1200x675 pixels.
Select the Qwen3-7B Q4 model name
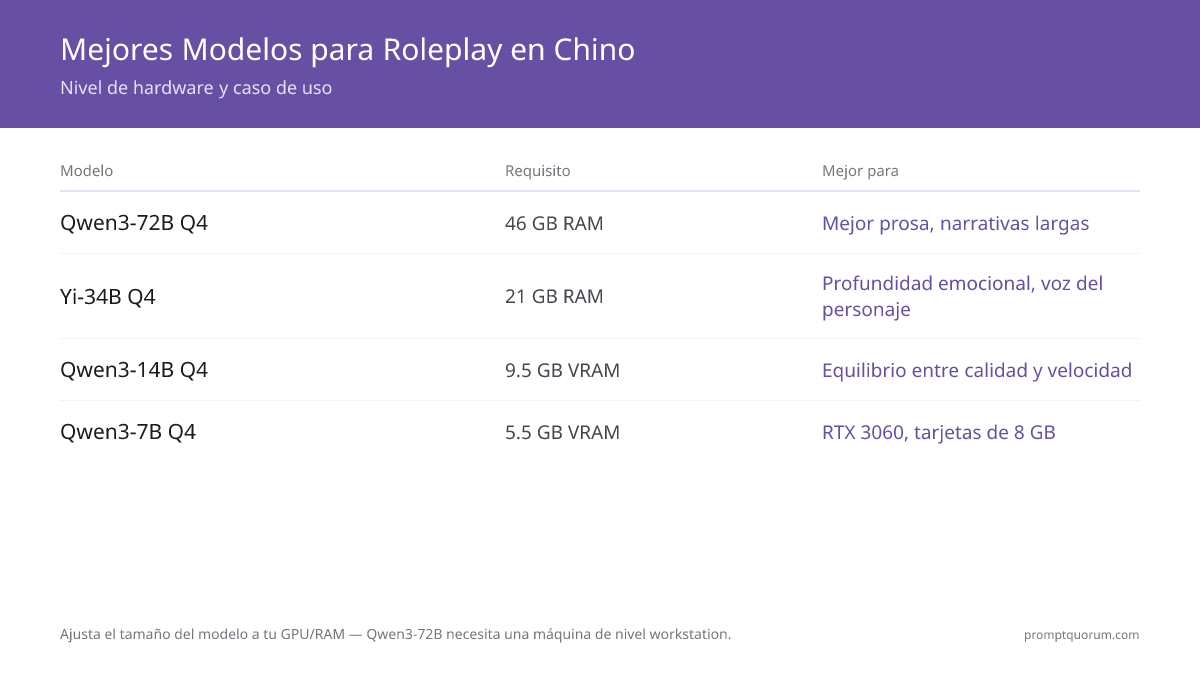128,432
